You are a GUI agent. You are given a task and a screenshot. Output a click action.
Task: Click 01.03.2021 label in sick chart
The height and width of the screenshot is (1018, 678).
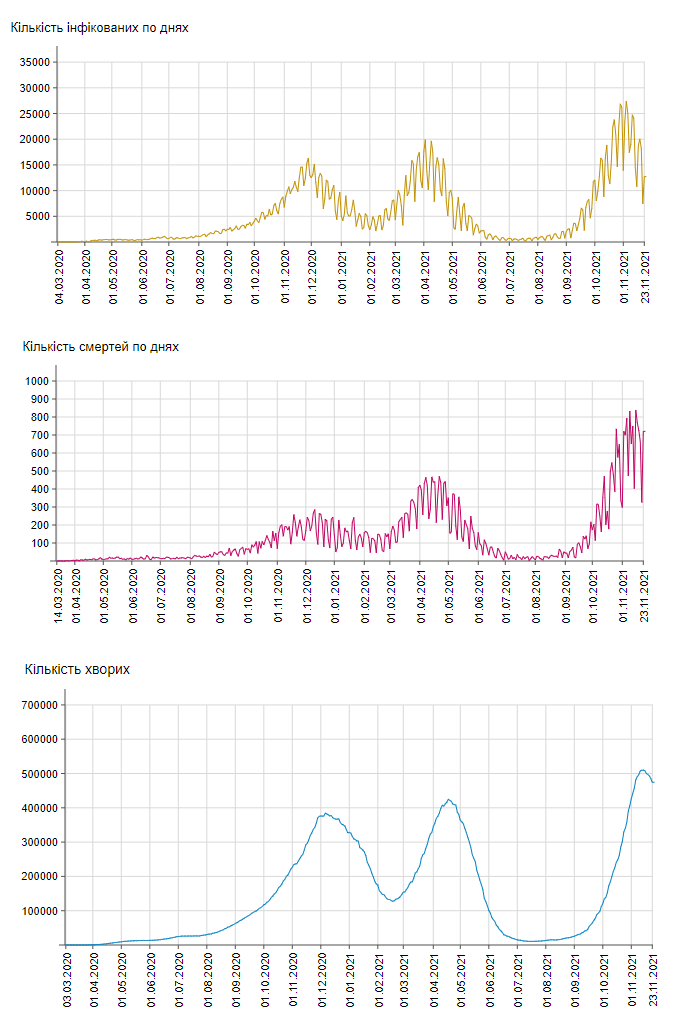click(405, 980)
